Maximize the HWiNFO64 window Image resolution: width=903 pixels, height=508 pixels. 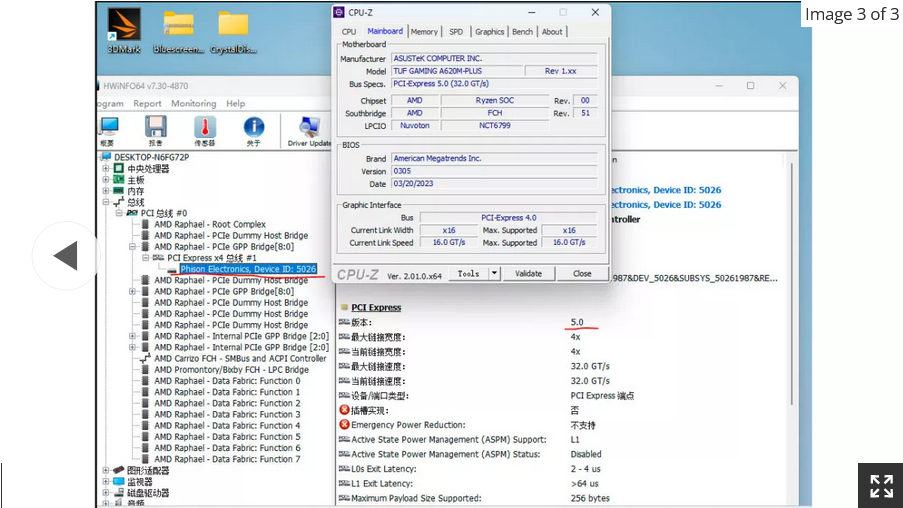pyautogui.click(x=750, y=86)
